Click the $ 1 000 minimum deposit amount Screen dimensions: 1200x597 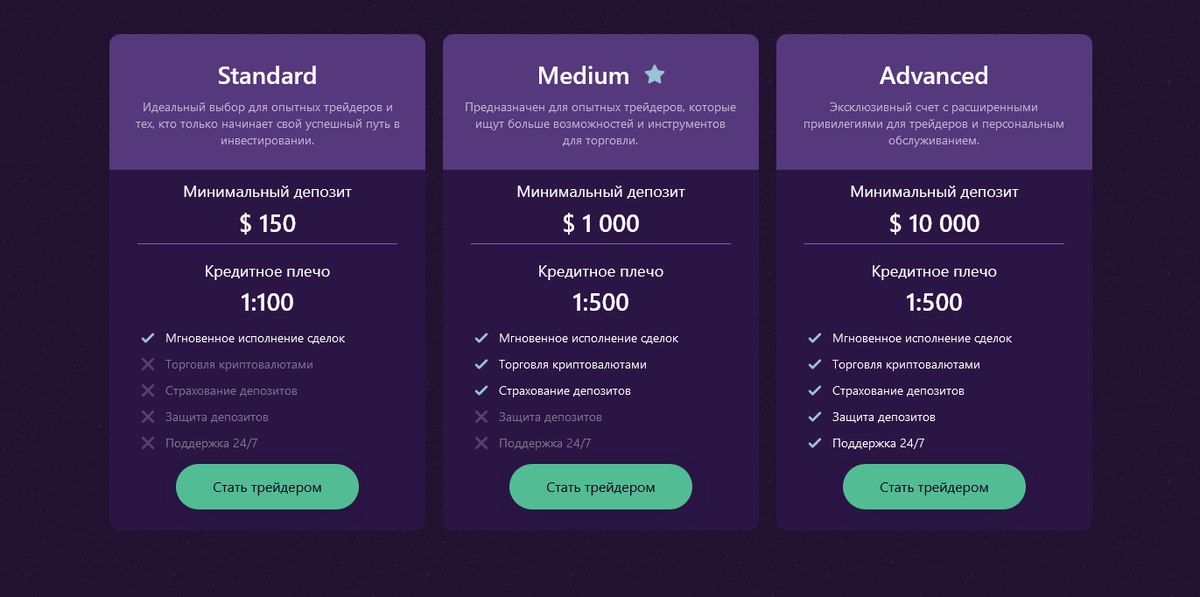pos(601,223)
